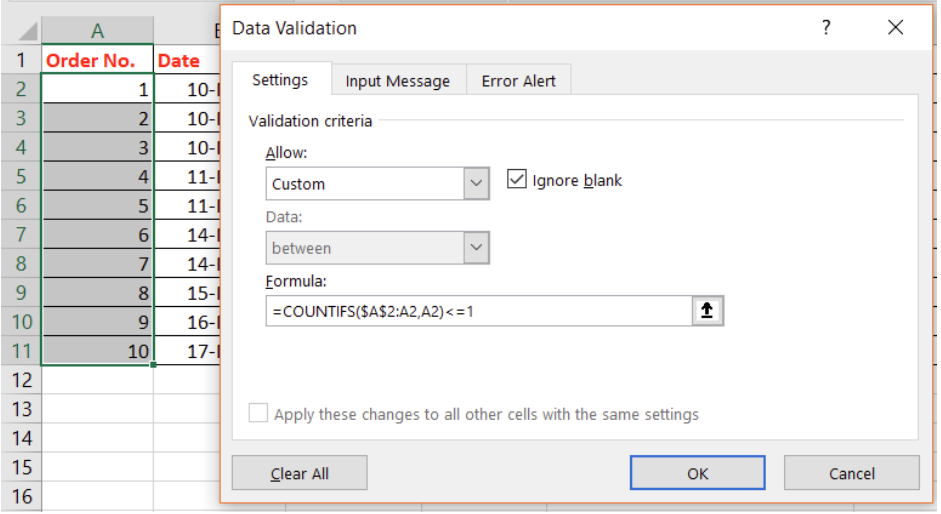This screenshot has width=941, height=514.
Task: Click the Help question mark icon
Action: pos(825,28)
